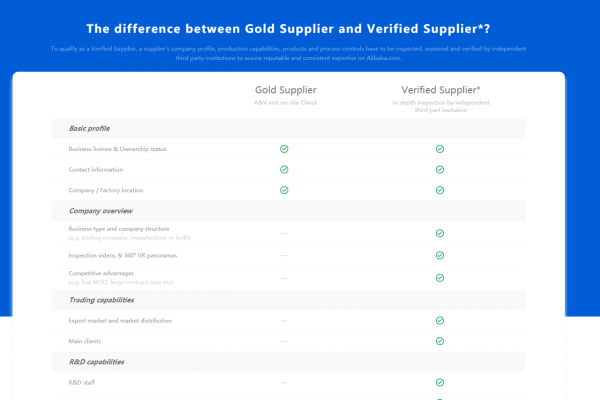
Task: Select the Verified Supplier* column heading
Action: click(440, 90)
